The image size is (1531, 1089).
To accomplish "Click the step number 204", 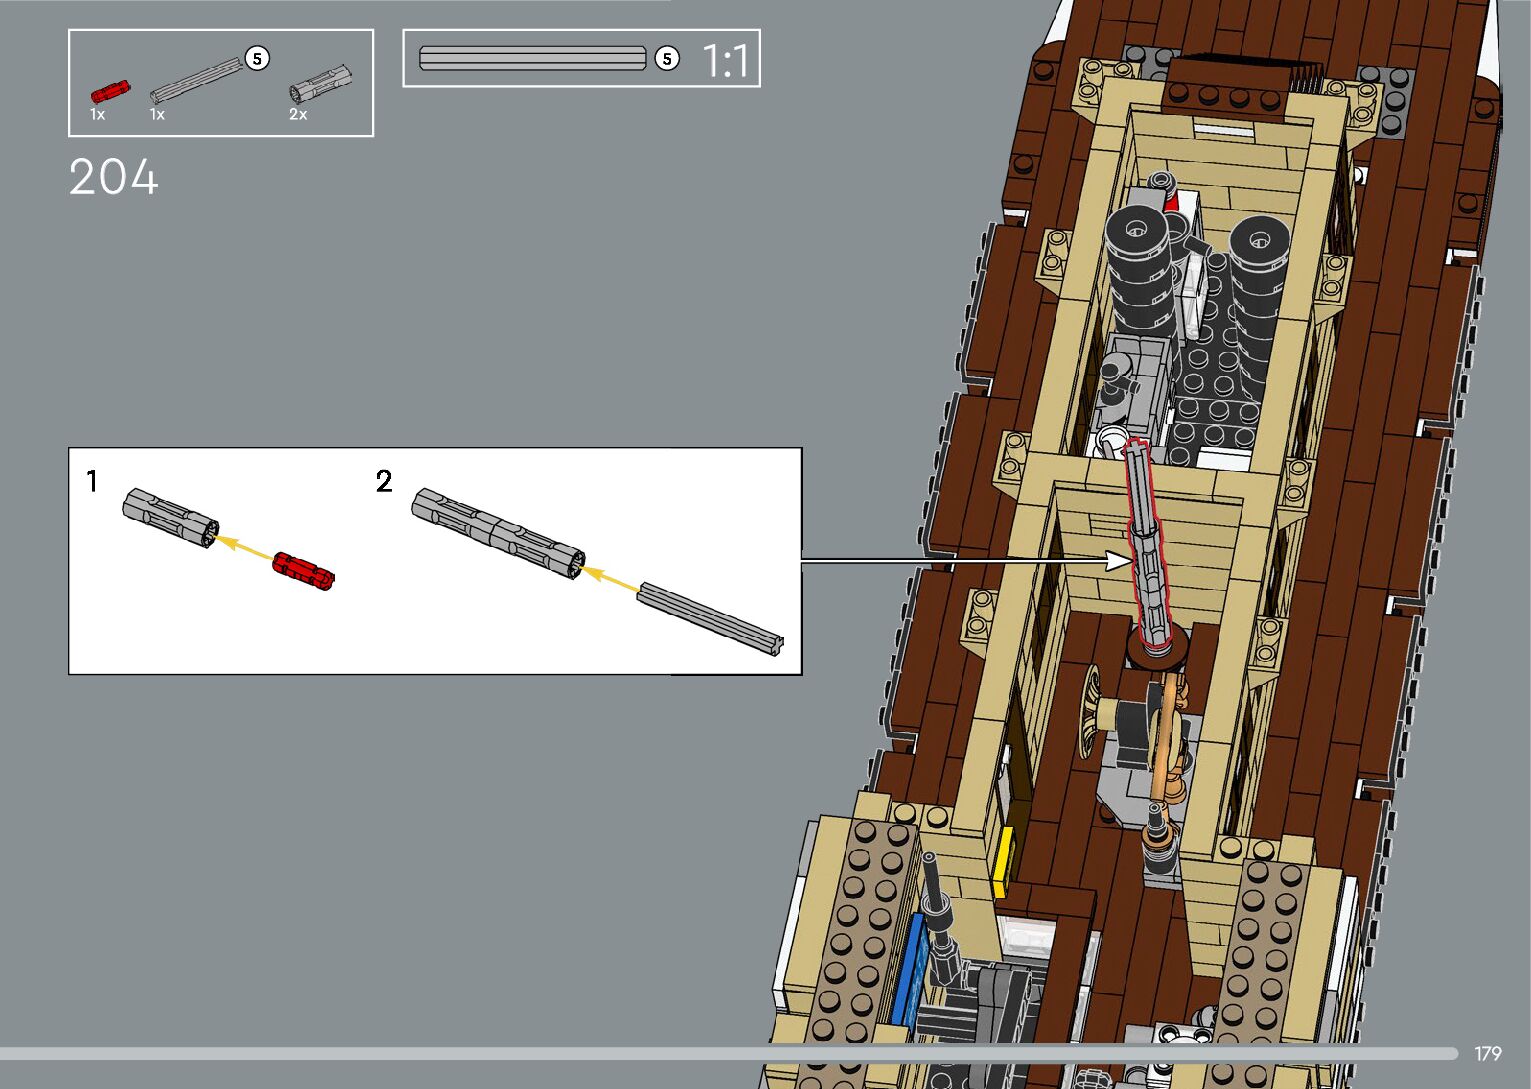I will (x=113, y=178).
